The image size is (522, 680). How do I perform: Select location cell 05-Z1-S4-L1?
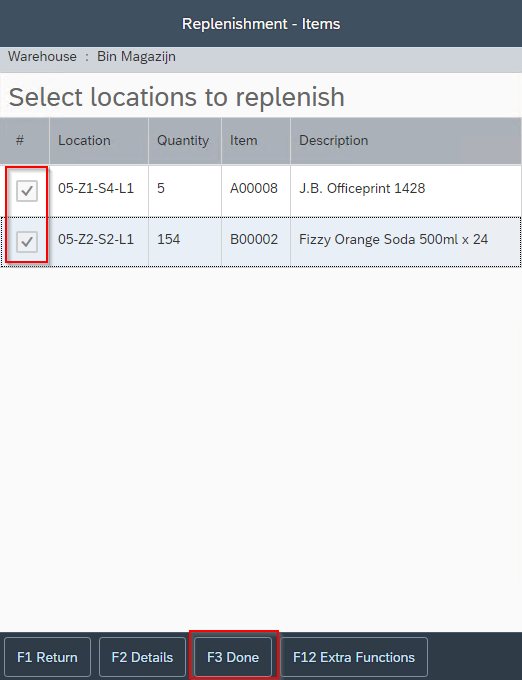(96, 188)
